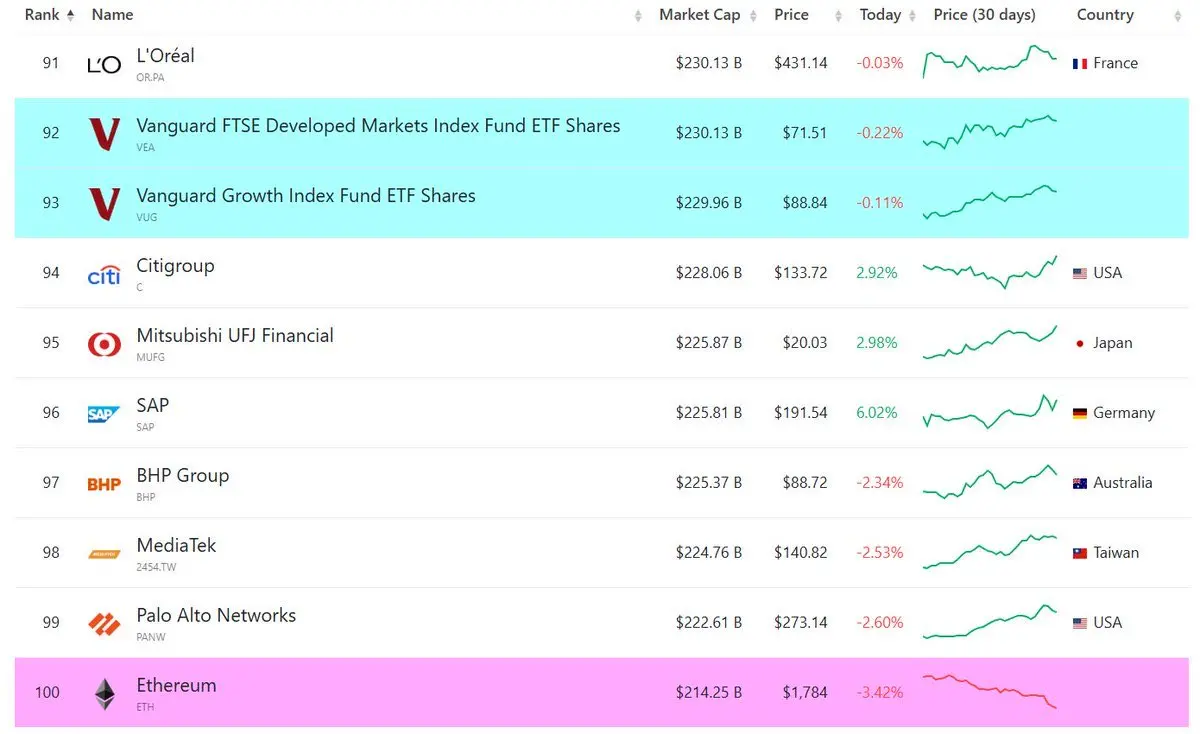Click the France flag next to L'Oréal
Screen dimensions: 1200x734
coord(1080,63)
